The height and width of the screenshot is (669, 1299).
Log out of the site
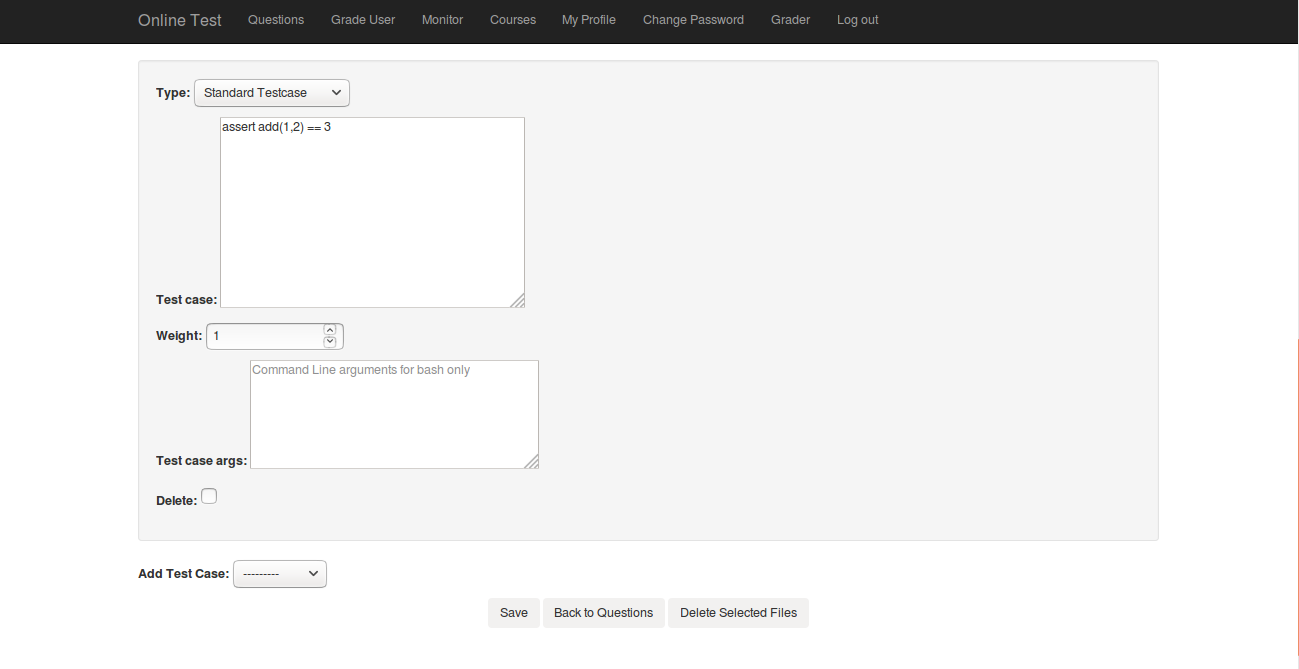[858, 20]
